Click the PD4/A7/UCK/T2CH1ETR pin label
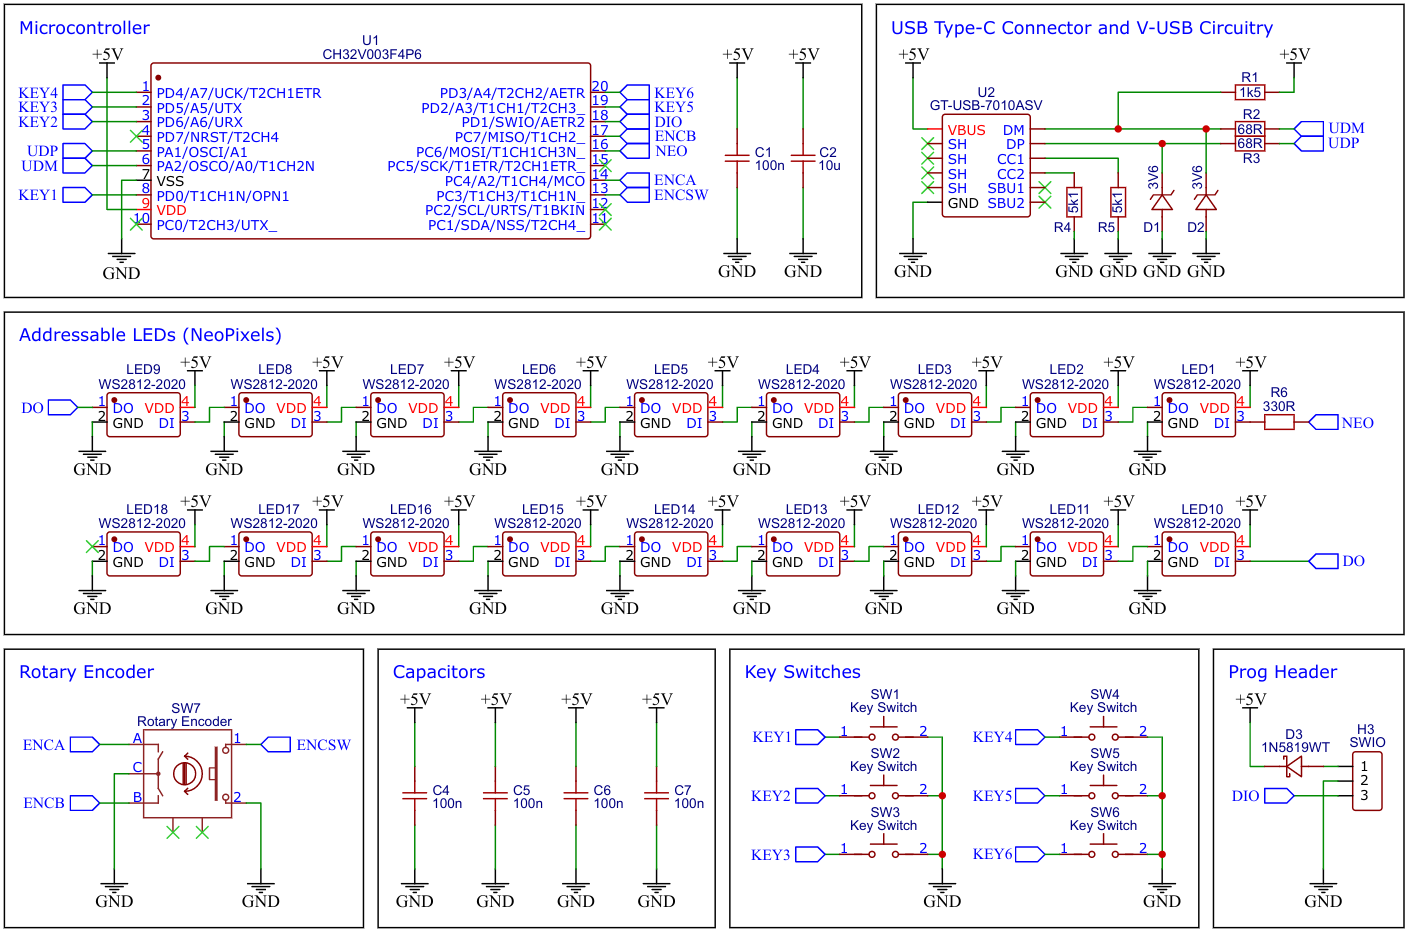Viewport: 1409px width, 932px height. click(x=239, y=93)
